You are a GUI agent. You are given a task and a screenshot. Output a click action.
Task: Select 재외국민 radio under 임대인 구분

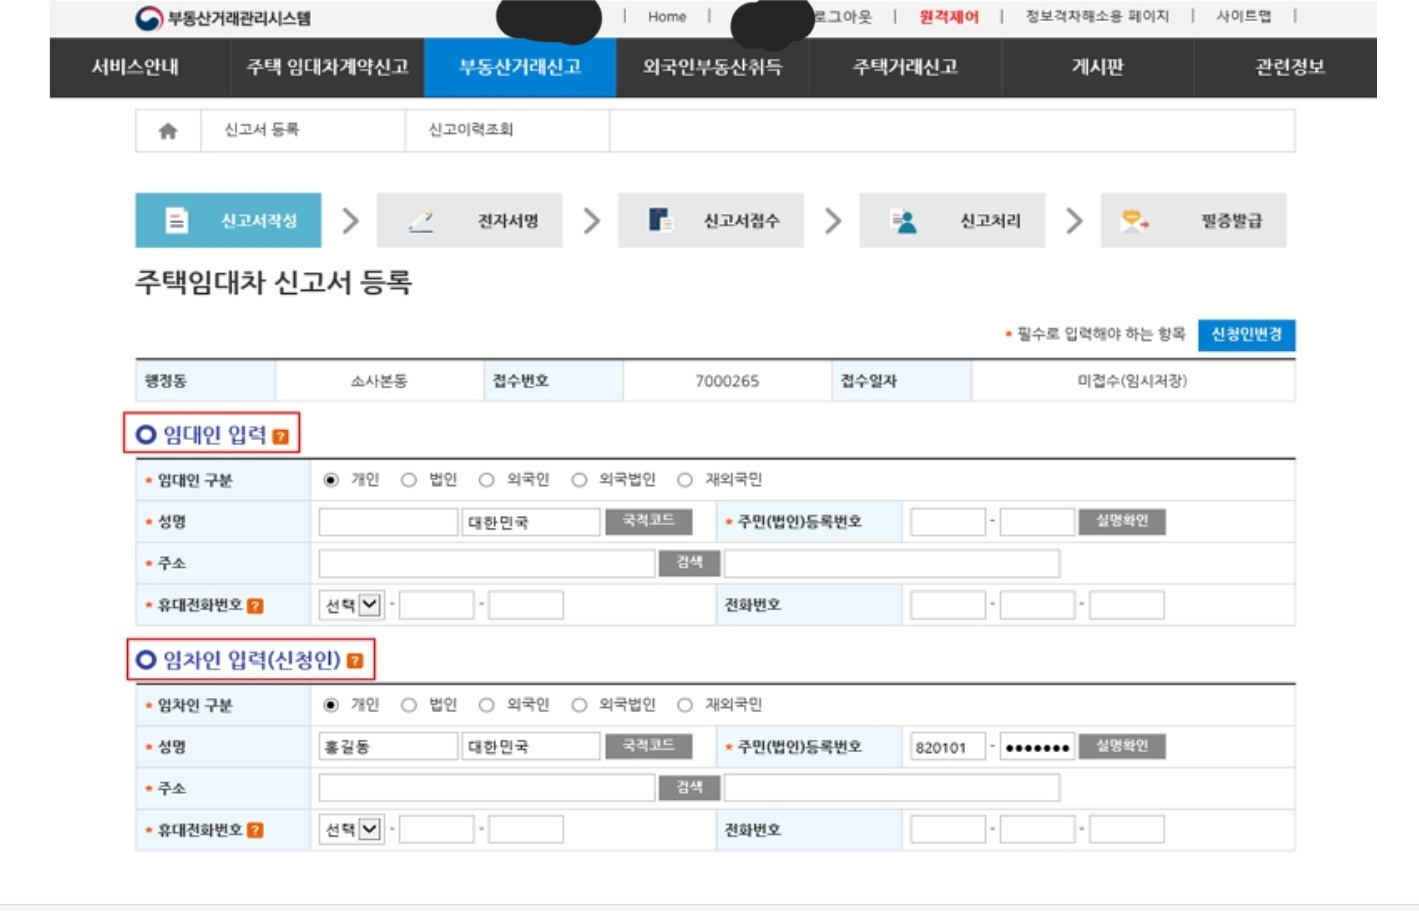(685, 480)
